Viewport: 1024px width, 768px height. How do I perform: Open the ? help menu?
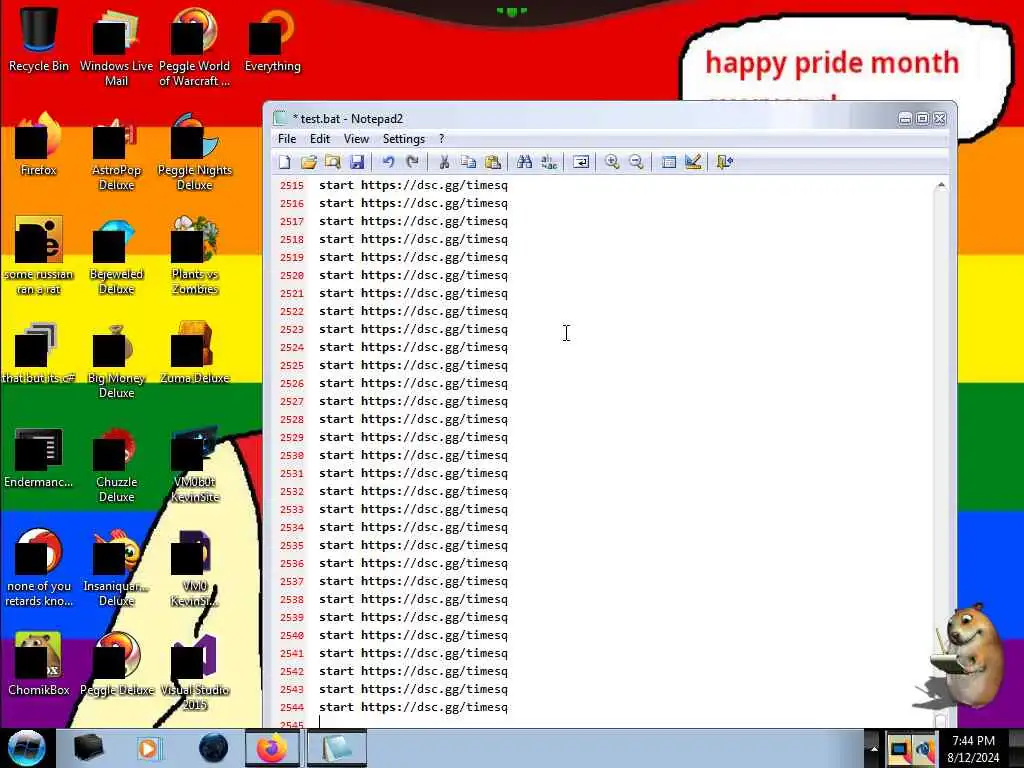tap(441, 139)
